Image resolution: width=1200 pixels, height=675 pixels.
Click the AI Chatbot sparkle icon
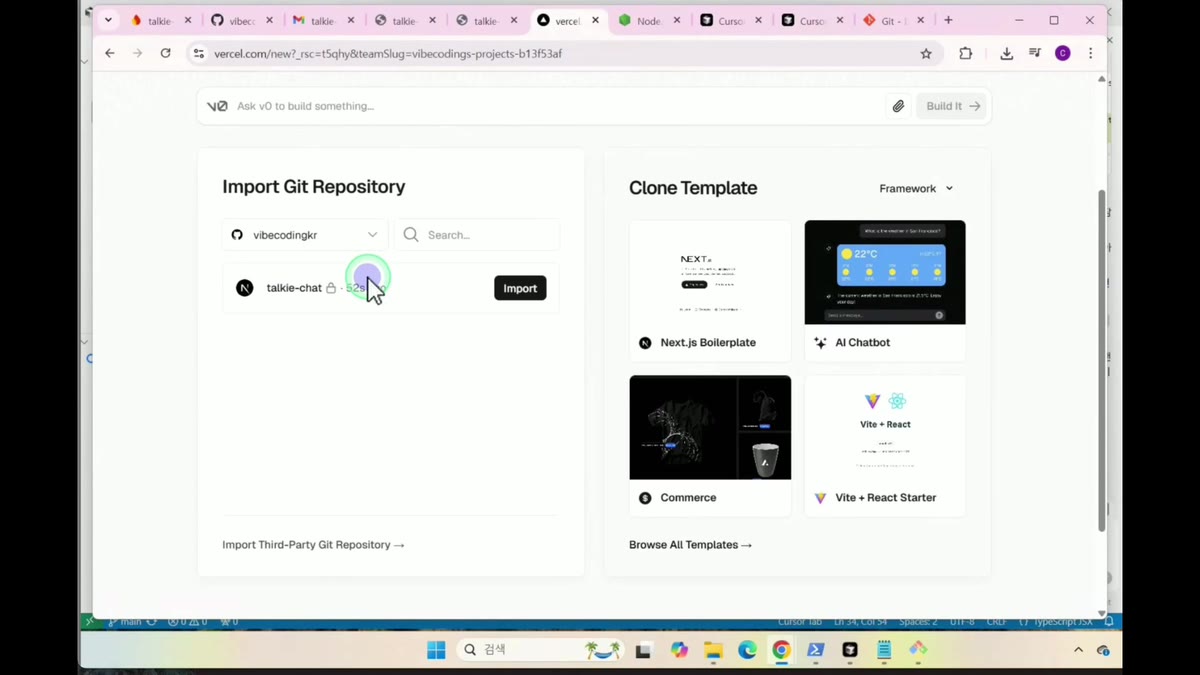tap(820, 343)
